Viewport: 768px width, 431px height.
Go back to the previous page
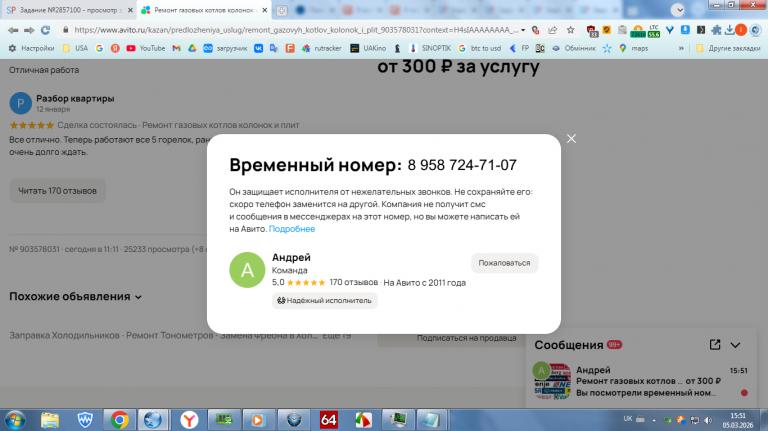(x=13, y=30)
